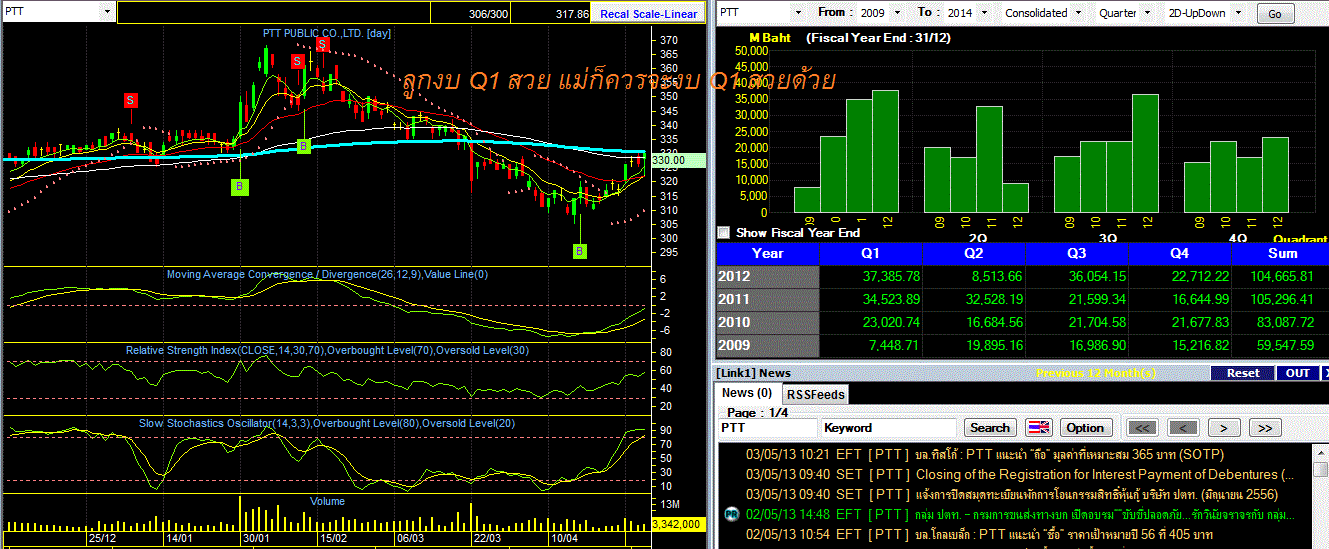Image resolution: width=1329 pixels, height=549 pixels.
Task: Click the 2010 year row header
Action: pos(767,322)
